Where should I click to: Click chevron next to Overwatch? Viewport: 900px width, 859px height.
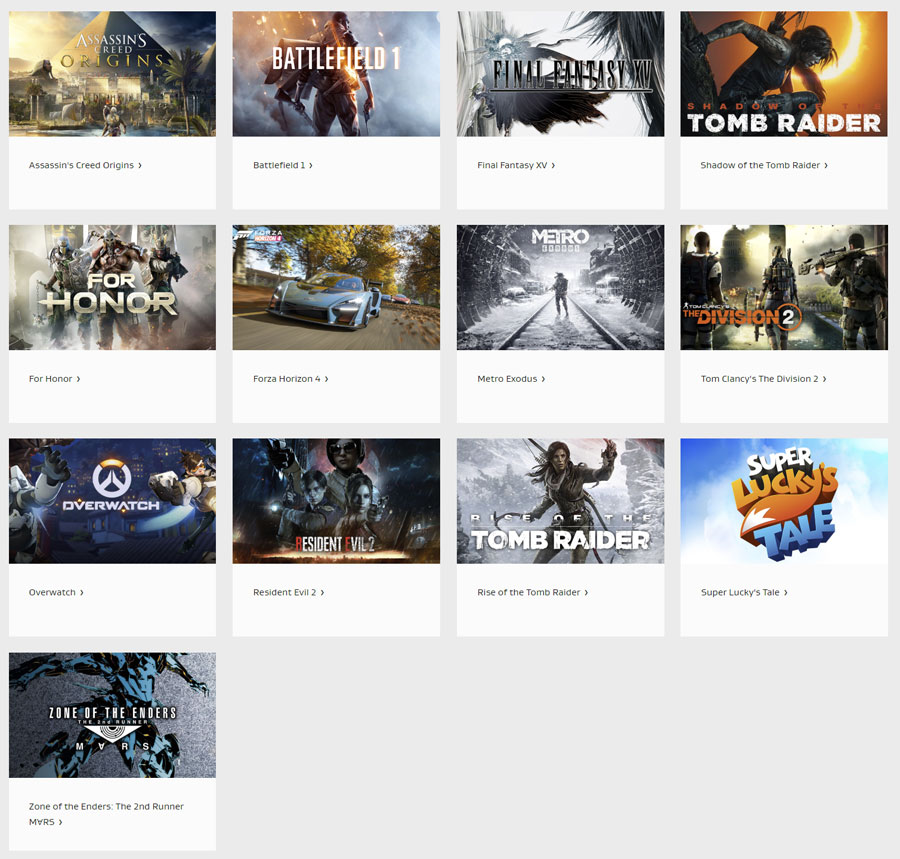(82, 592)
